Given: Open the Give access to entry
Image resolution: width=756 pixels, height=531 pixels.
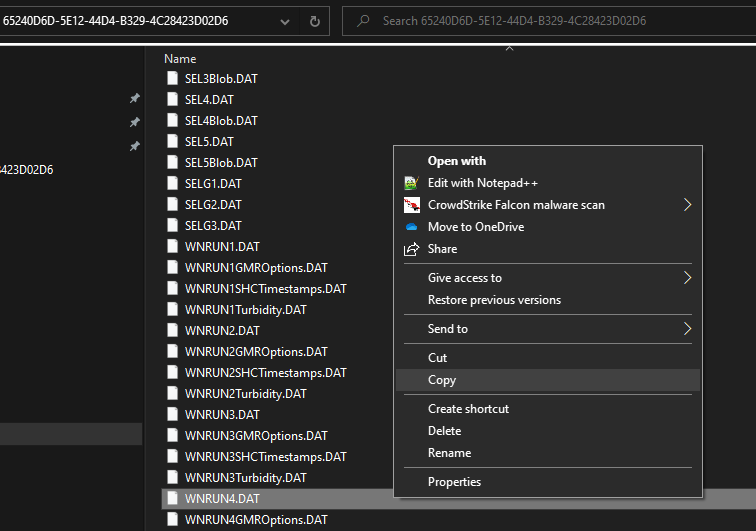Looking at the screenshot, I should tap(465, 278).
